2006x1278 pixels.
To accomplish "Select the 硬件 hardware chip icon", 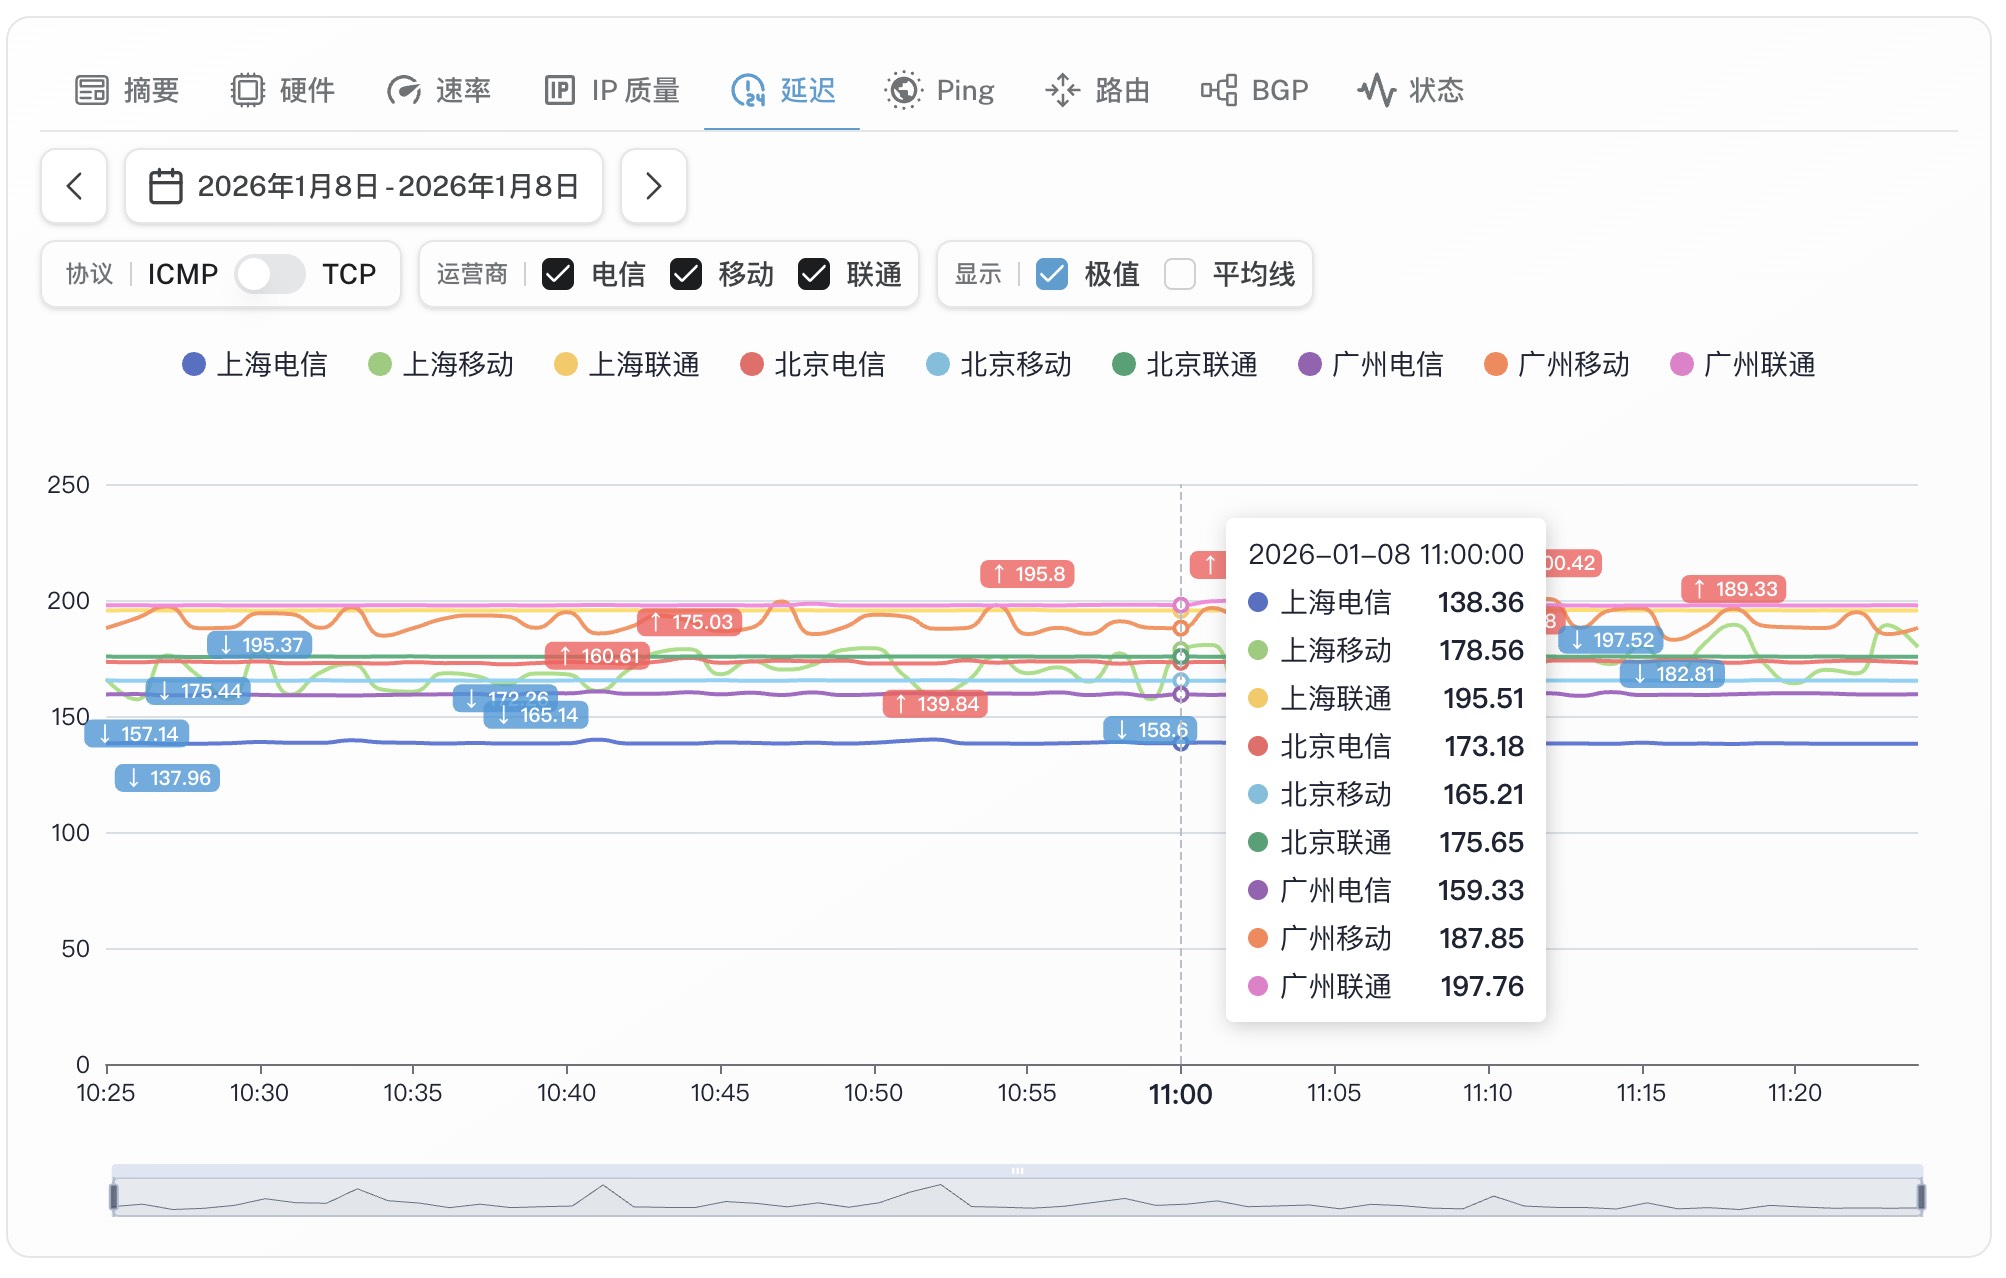I will click(248, 90).
